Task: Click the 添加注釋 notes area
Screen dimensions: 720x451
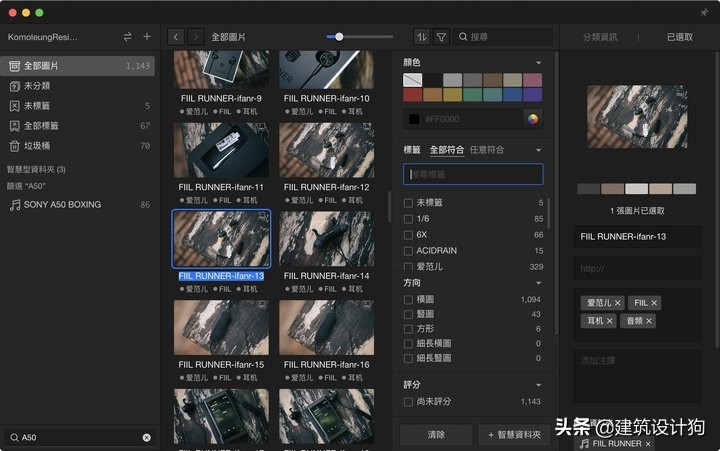Action: tap(637, 376)
